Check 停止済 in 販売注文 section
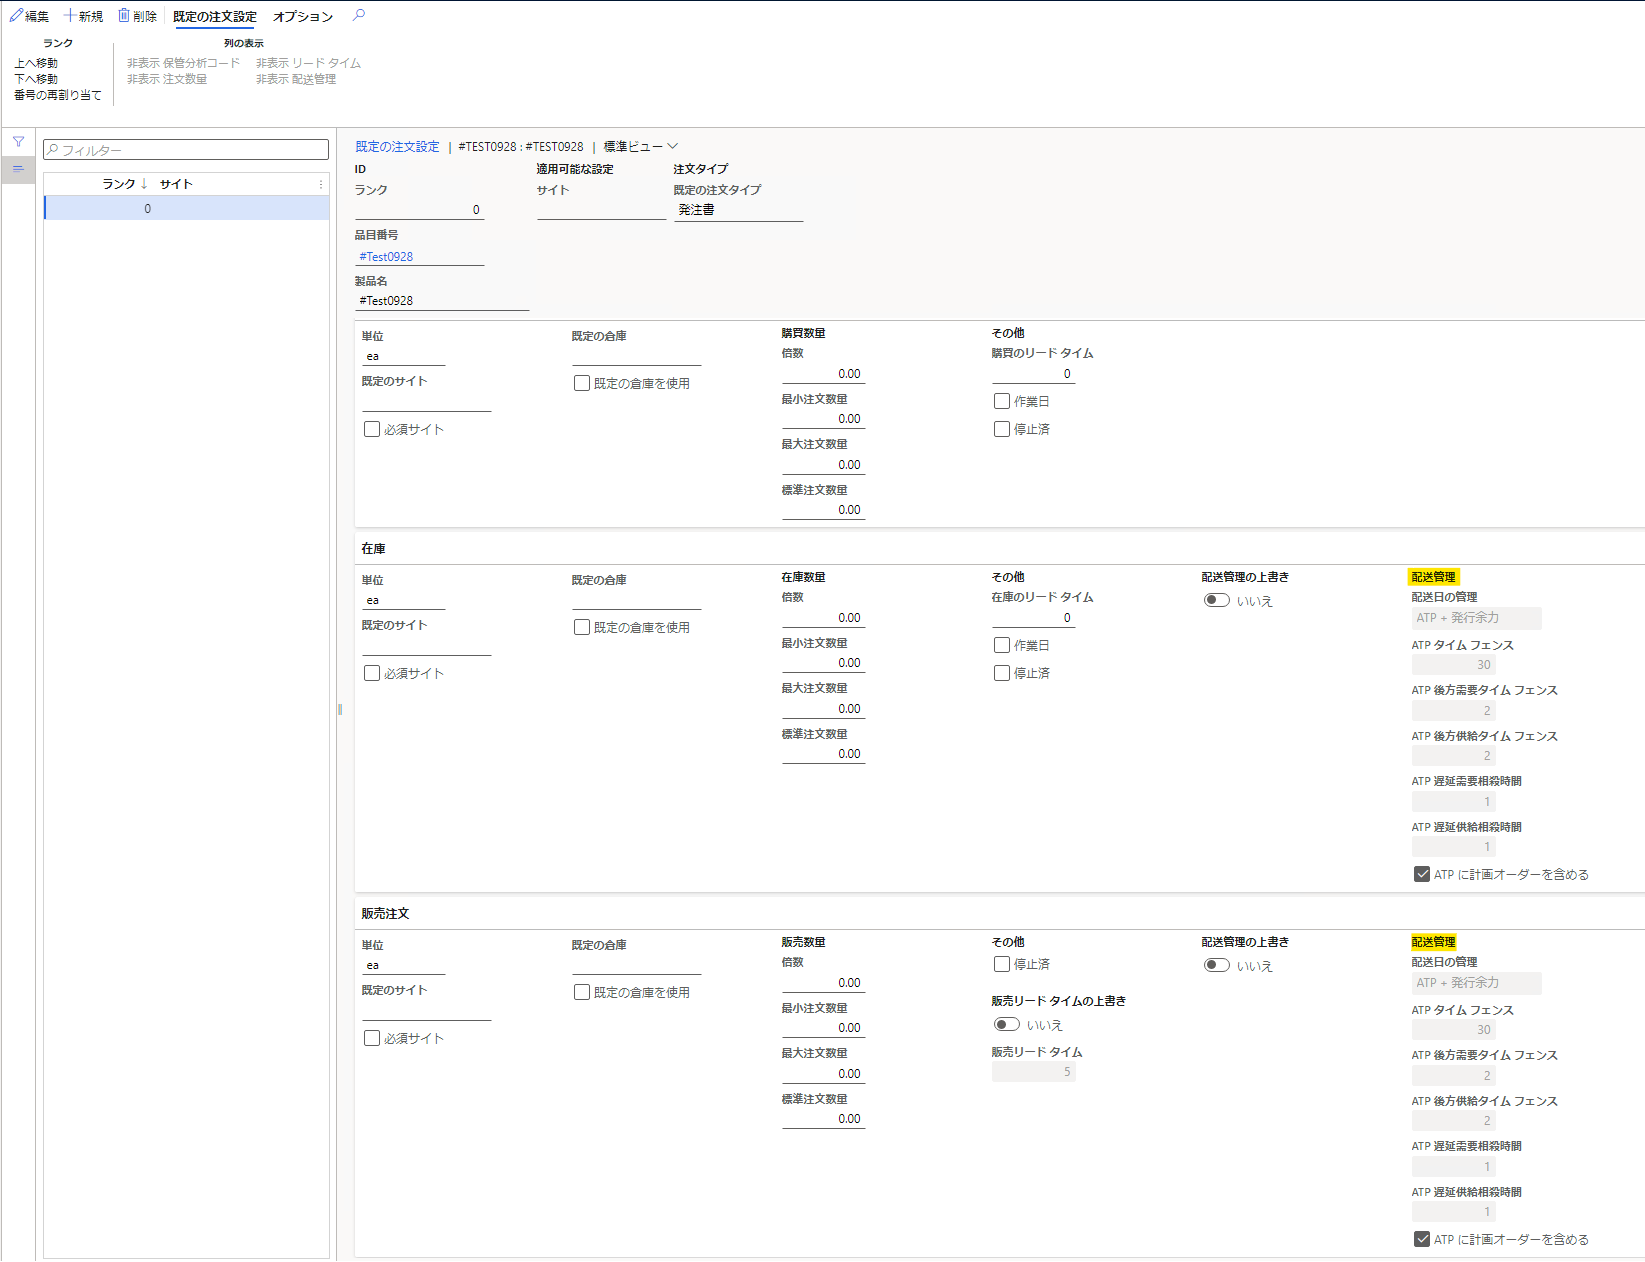The image size is (1645, 1262). (x=1002, y=964)
